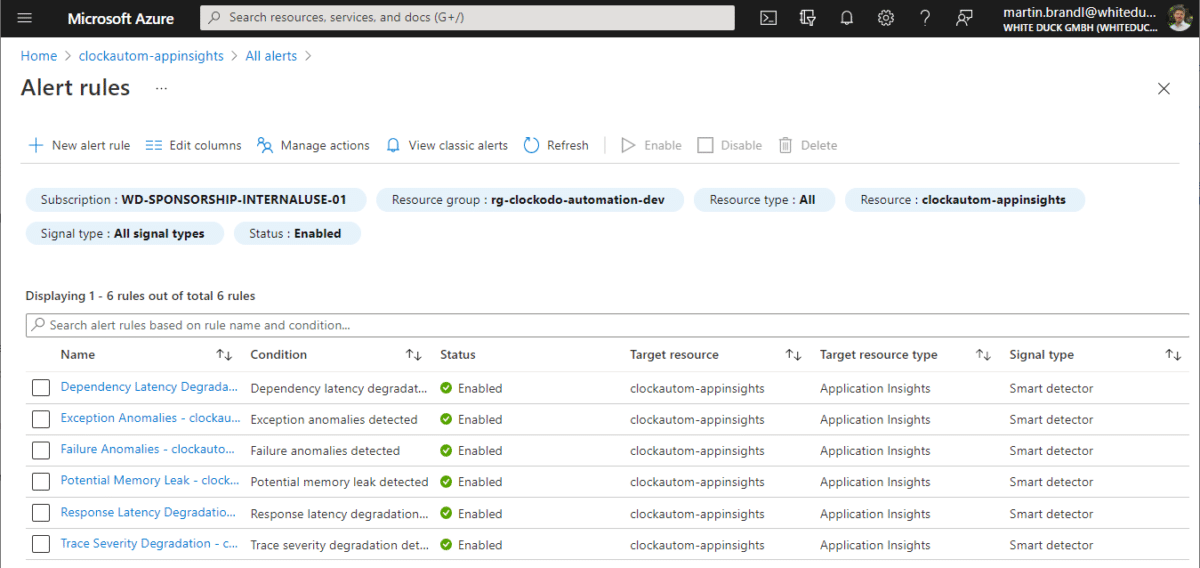The image size is (1200, 568).
Task: Open portal settings gear
Action: (886, 18)
